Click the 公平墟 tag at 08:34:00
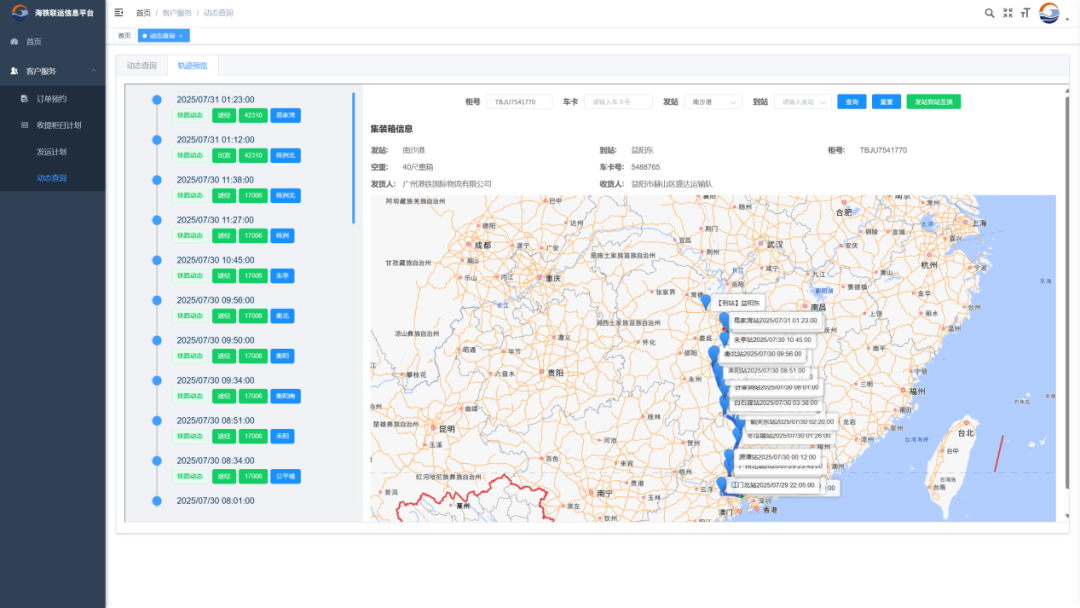Image resolution: width=1080 pixels, height=608 pixels. click(x=285, y=476)
